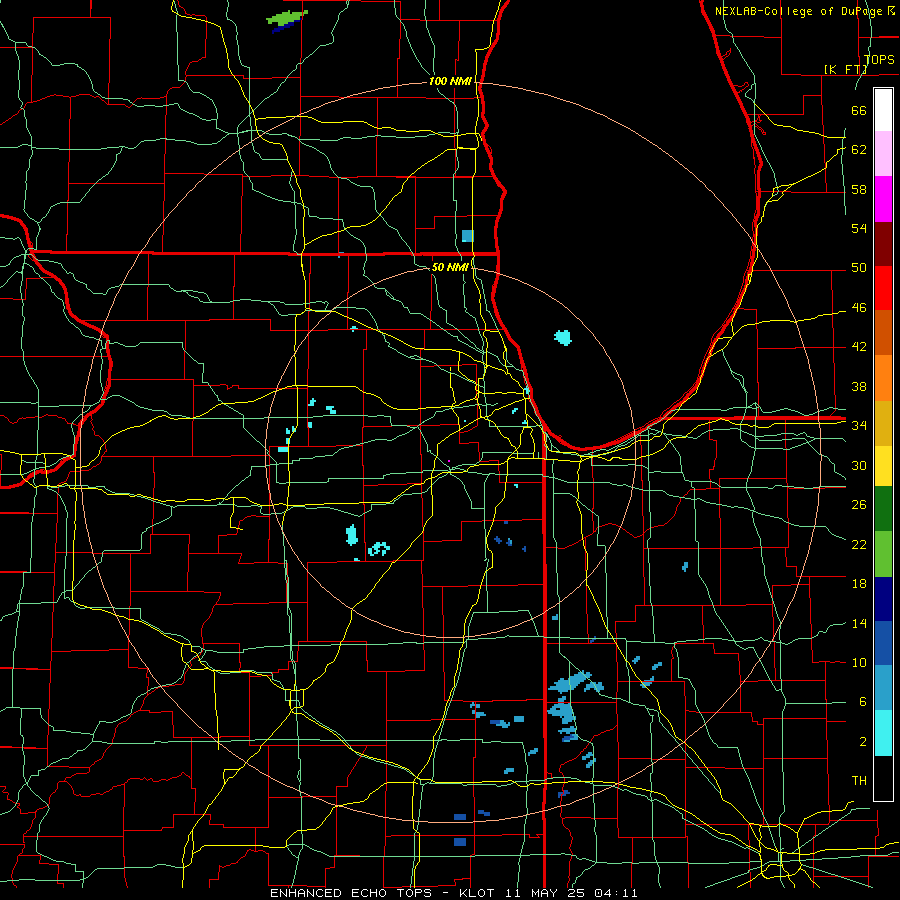
Task: Click the light pink legend swatch
Action: click(883, 154)
